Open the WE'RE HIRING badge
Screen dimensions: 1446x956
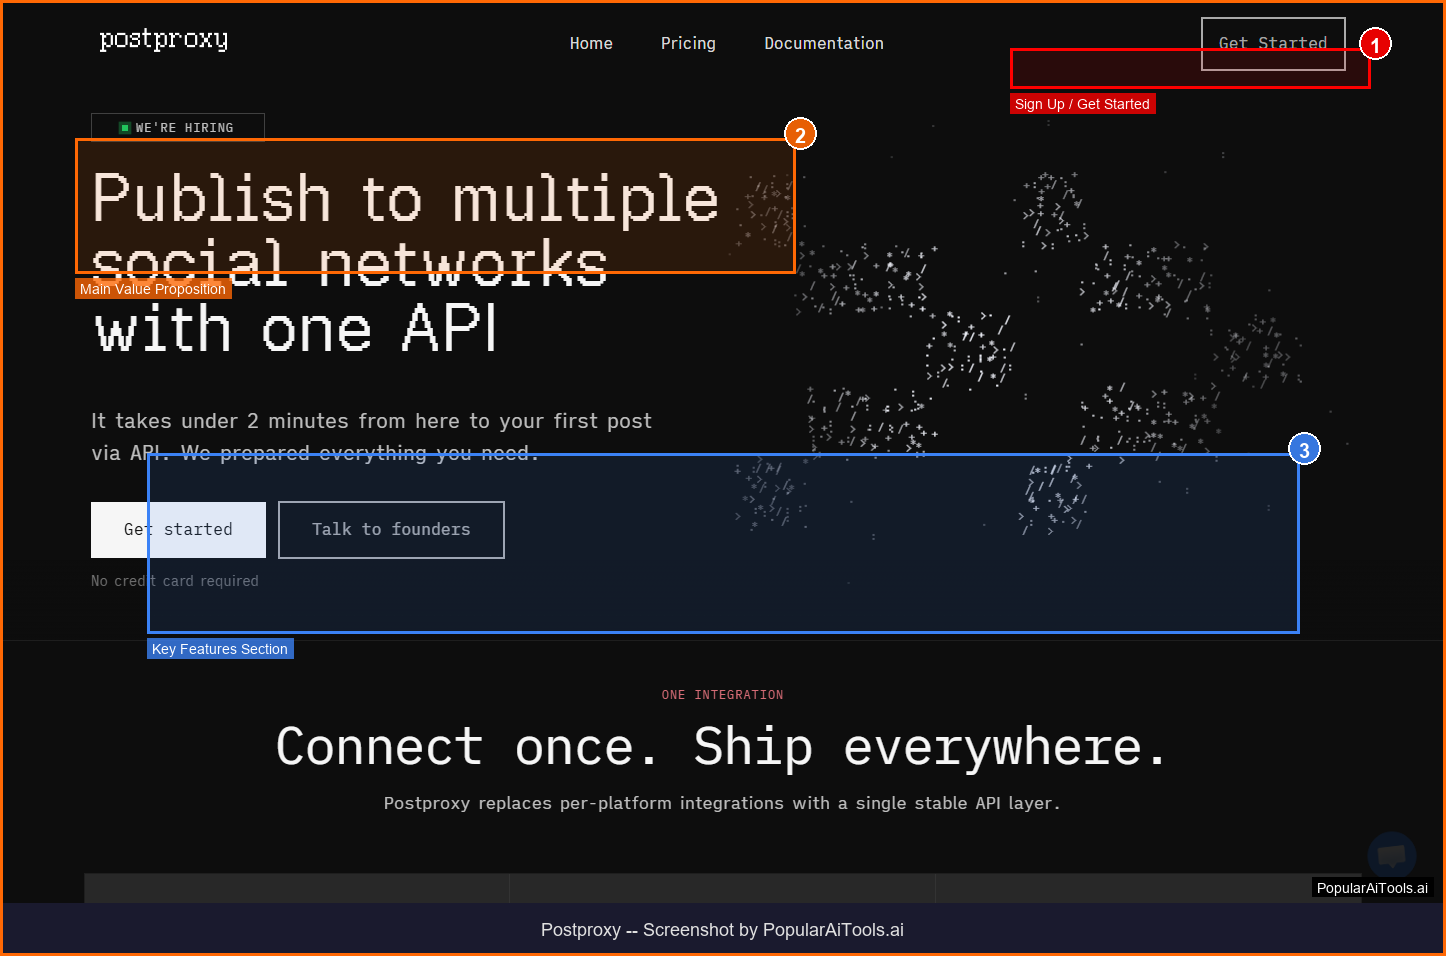coord(178,128)
